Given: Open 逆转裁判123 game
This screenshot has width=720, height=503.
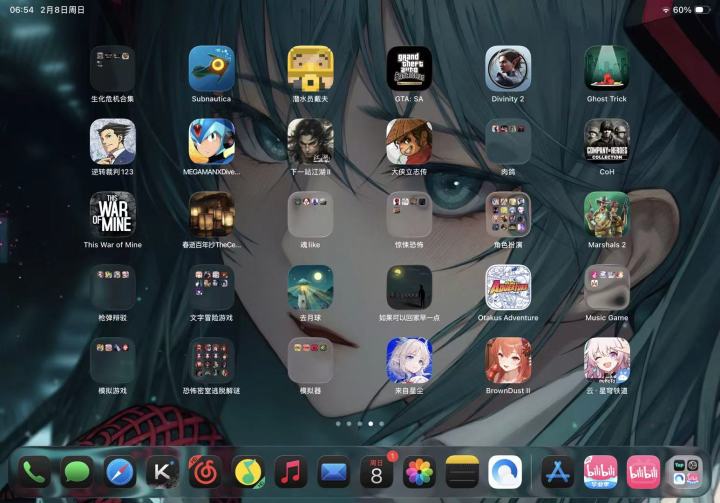Looking at the screenshot, I should point(112,141).
